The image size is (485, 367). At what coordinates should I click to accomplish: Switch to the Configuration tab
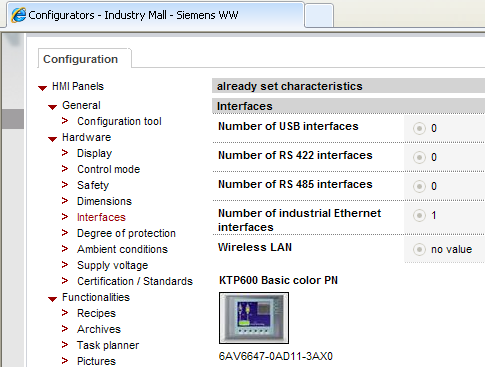coord(85,59)
